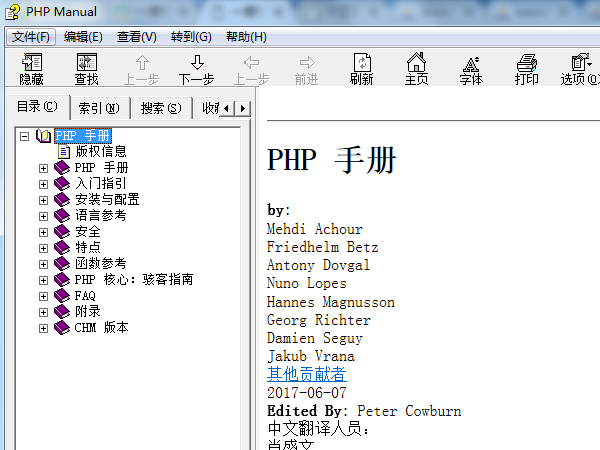
Task: Click the greyed 上一步 up-arrow icon
Action: click(x=142, y=62)
